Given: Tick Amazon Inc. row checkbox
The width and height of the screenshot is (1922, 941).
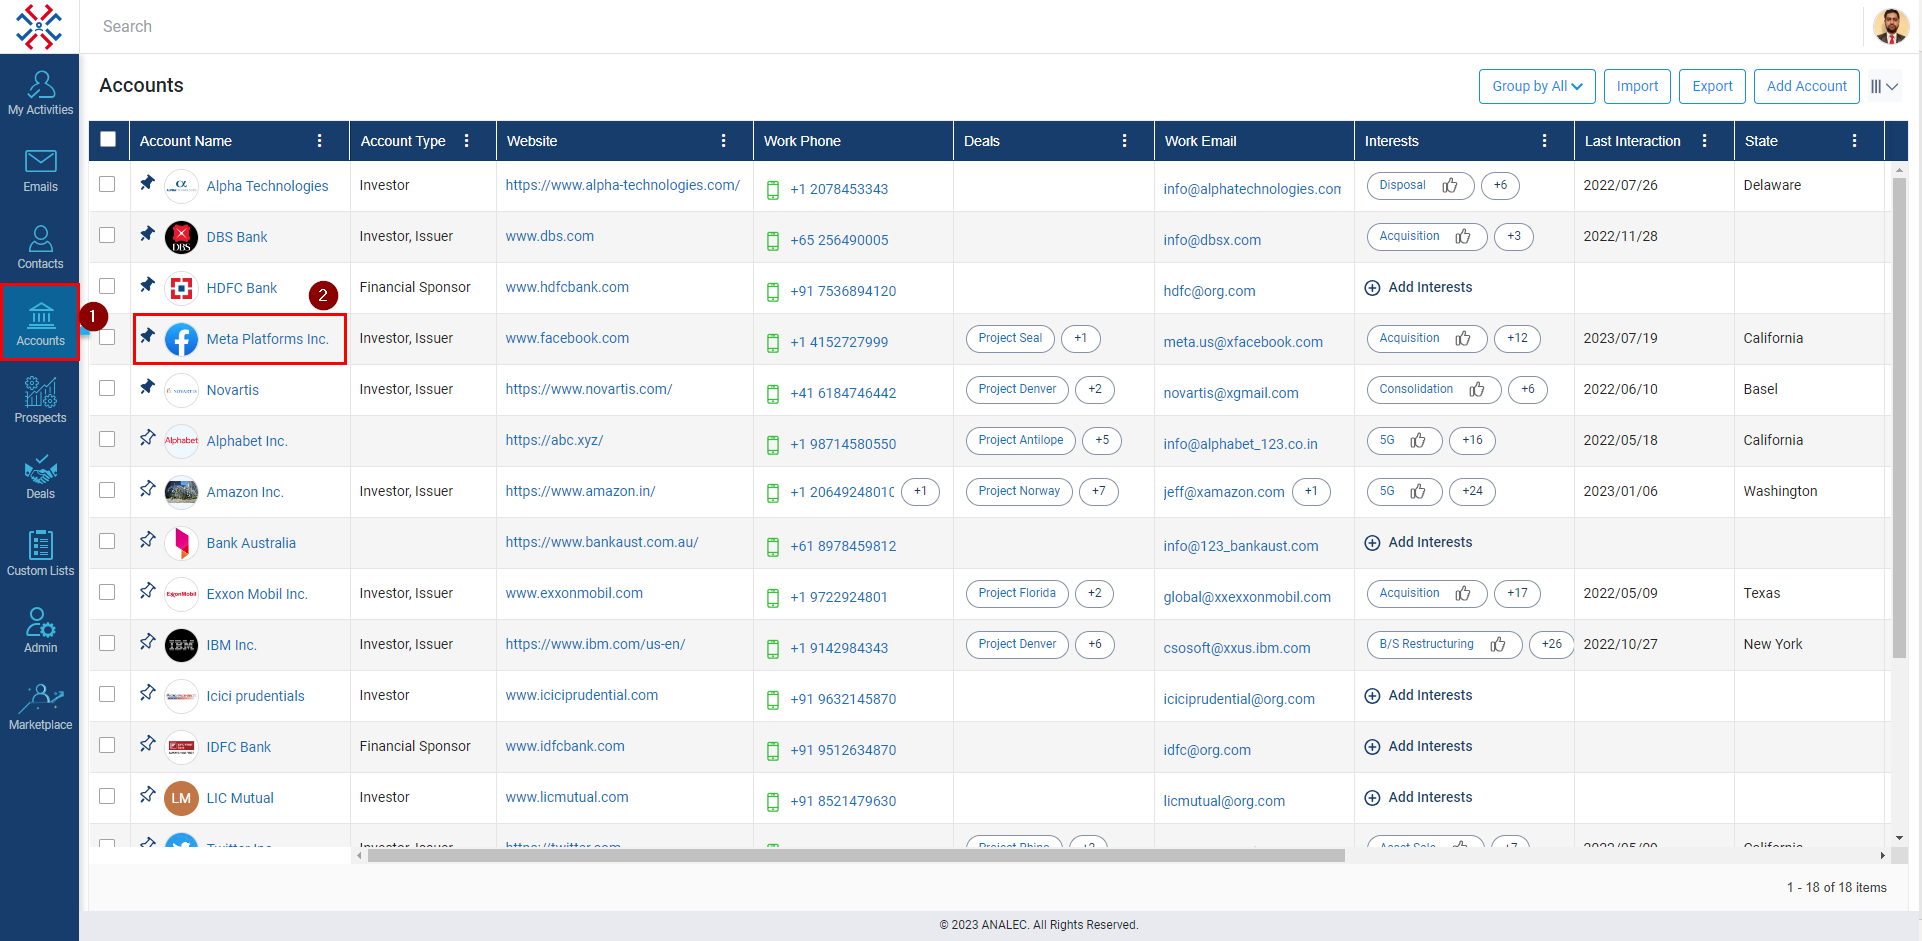Looking at the screenshot, I should click(107, 490).
